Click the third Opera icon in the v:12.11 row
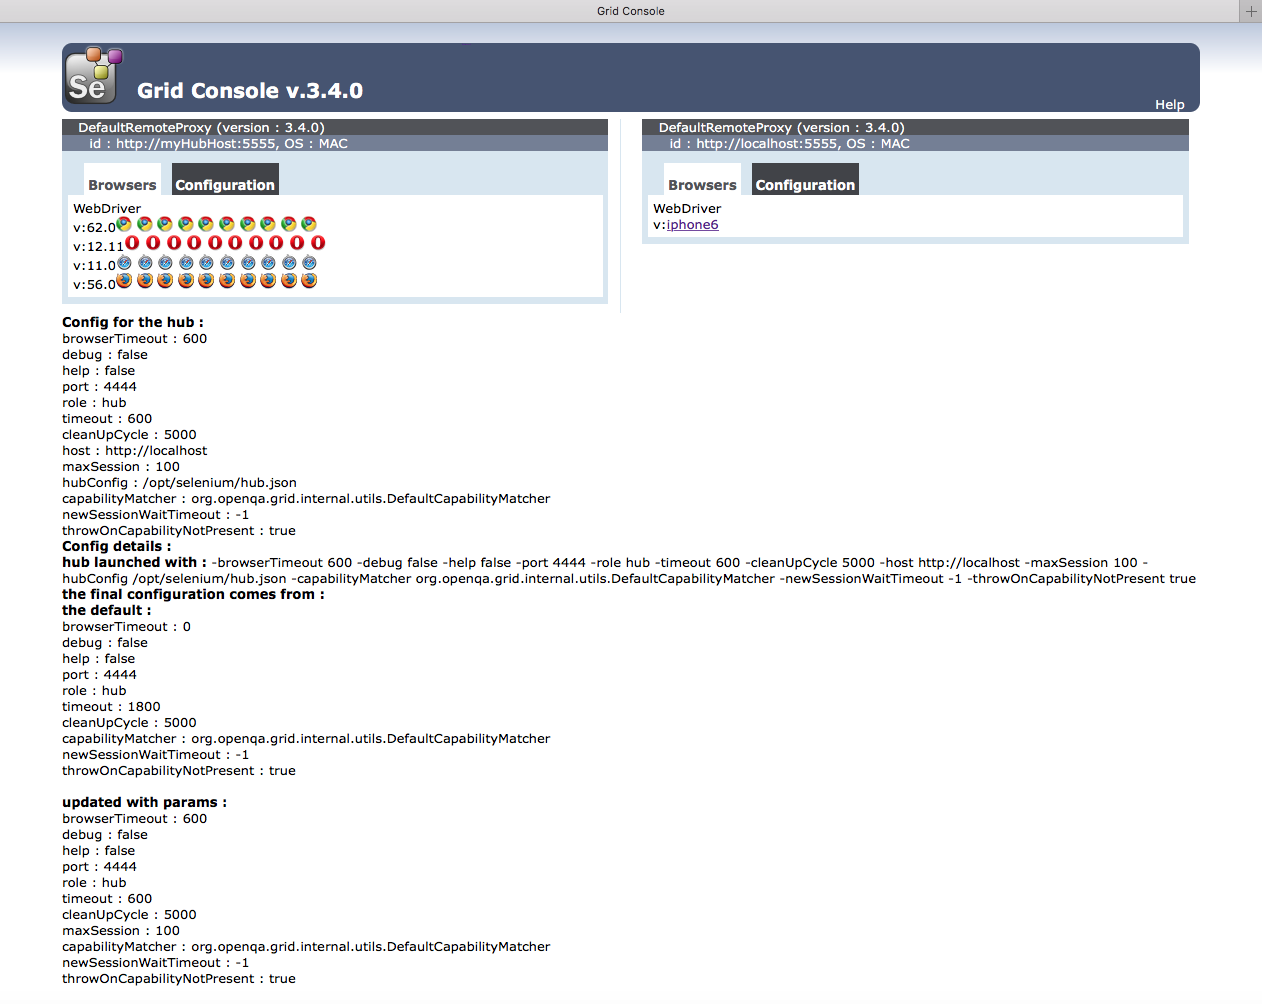Viewport: 1262px width, 1004px height. 174,242
